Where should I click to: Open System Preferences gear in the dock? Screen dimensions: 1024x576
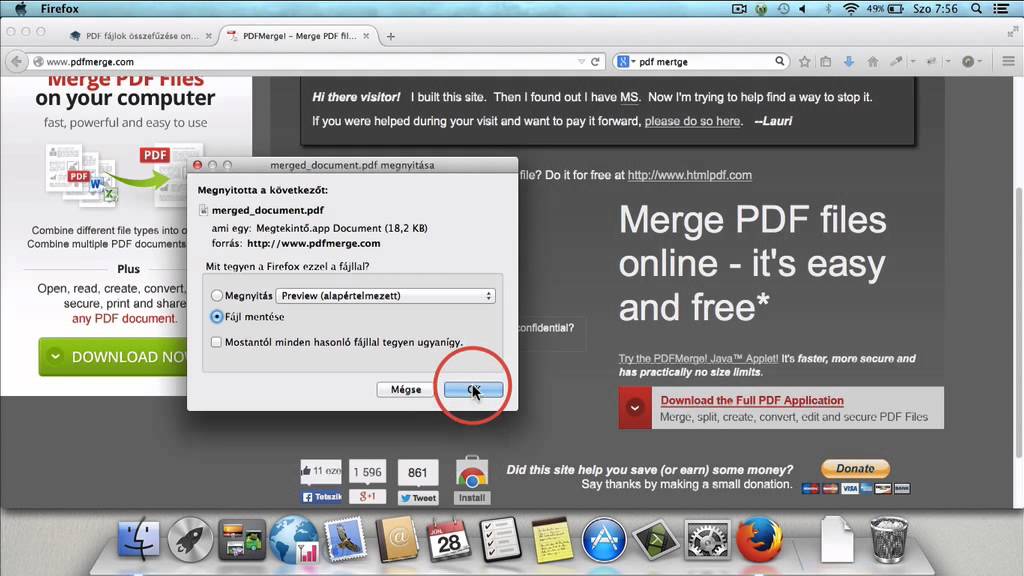click(707, 539)
